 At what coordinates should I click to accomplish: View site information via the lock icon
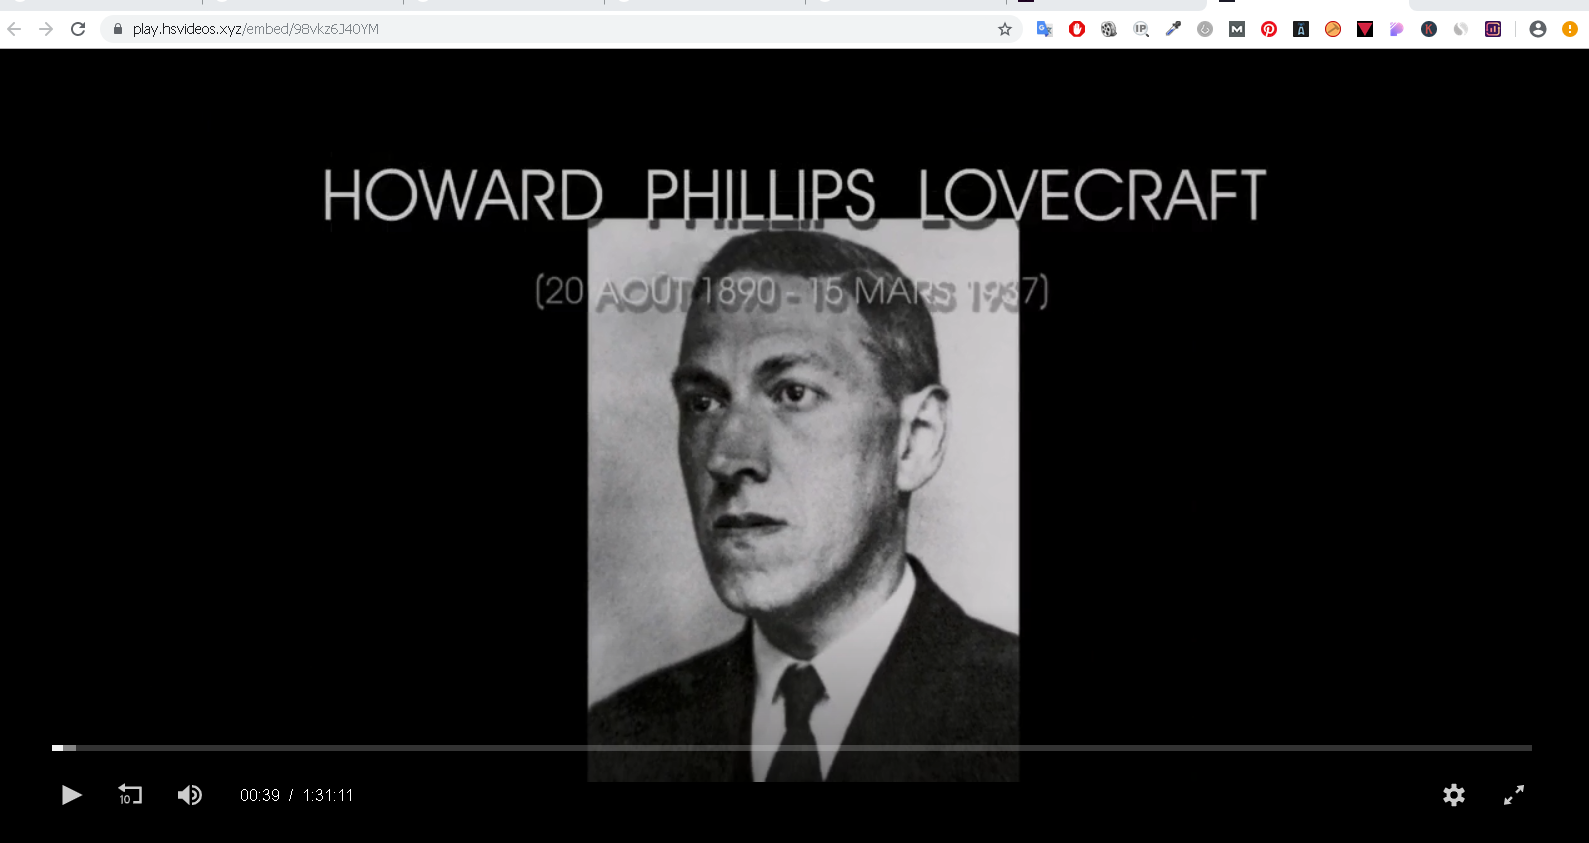[x=118, y=29]
